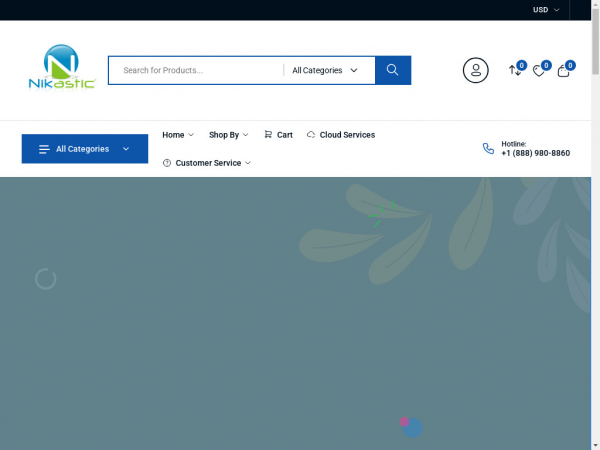
Task: Open the USD currency dropdown
Action: coord(546,10)
